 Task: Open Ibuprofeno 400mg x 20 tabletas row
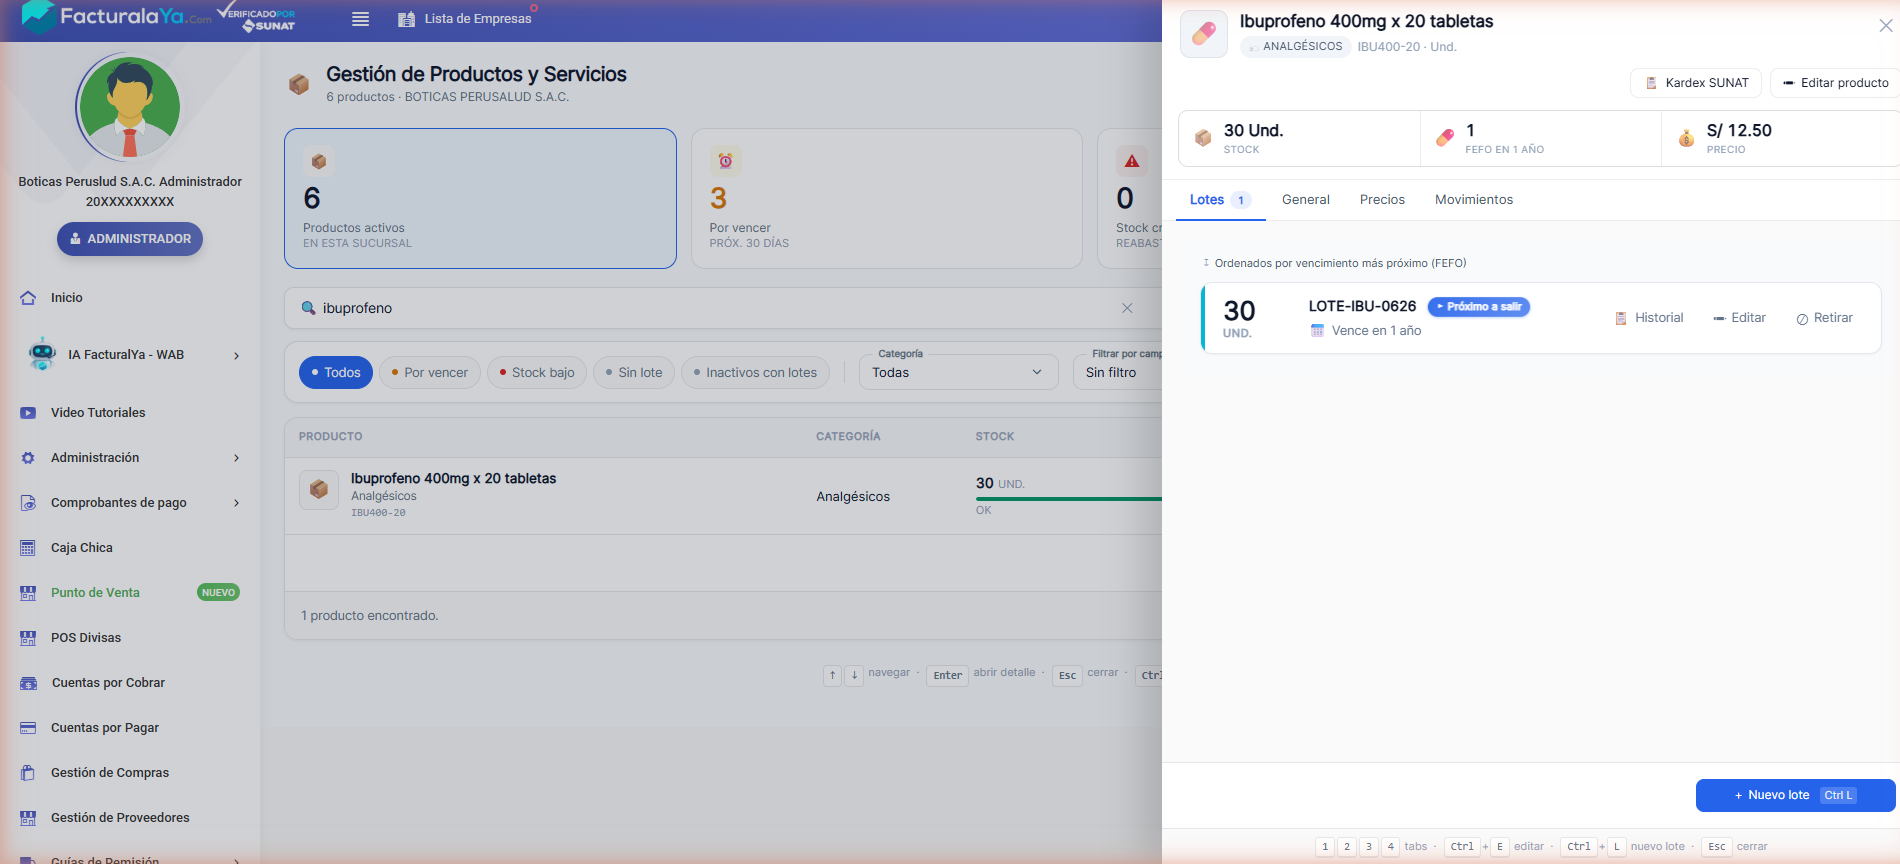(x=723, y=496)
